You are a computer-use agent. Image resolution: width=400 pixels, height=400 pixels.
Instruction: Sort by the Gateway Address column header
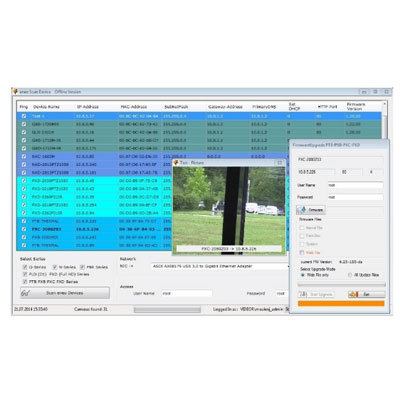tap(225, 107)
